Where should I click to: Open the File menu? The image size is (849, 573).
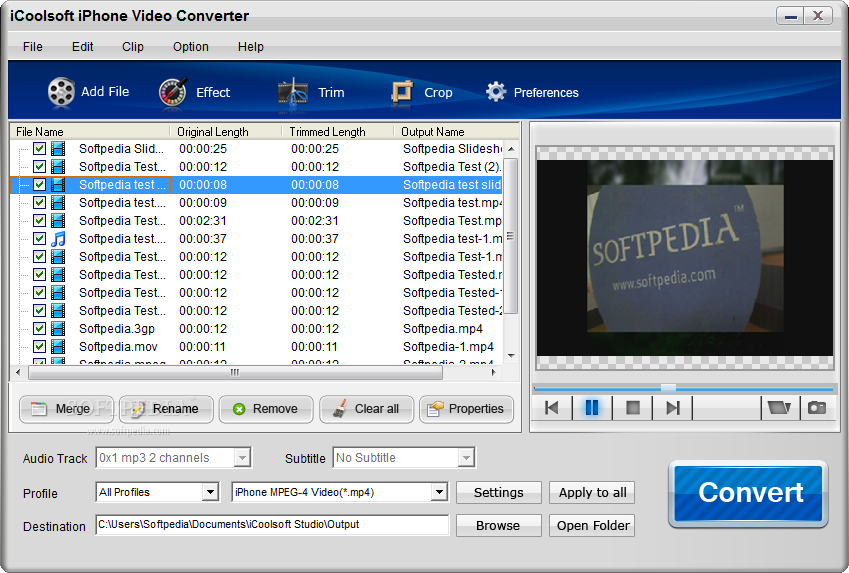32,47
